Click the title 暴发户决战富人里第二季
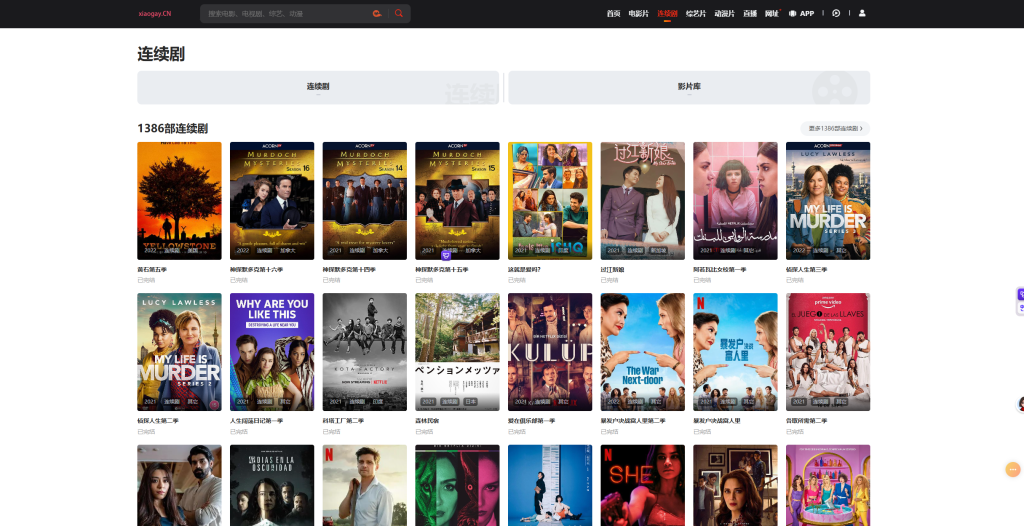 [633, 421]
